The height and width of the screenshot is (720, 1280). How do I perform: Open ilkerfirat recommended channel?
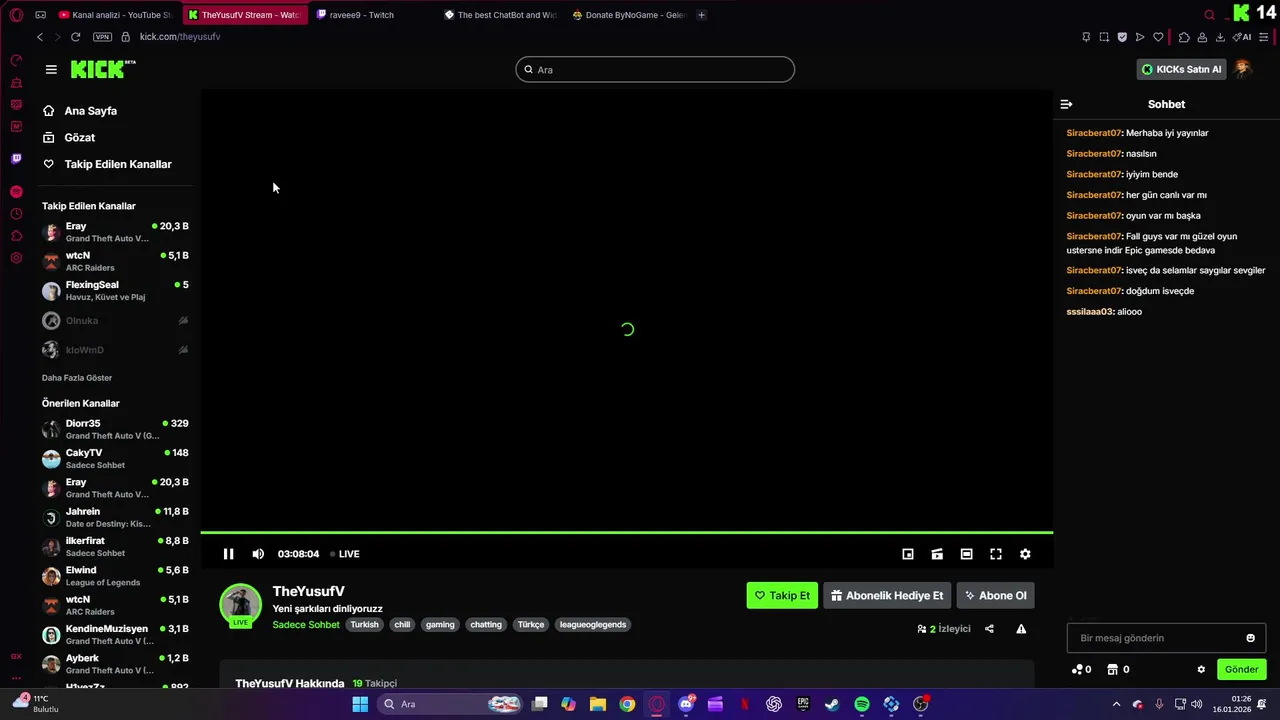115,547
